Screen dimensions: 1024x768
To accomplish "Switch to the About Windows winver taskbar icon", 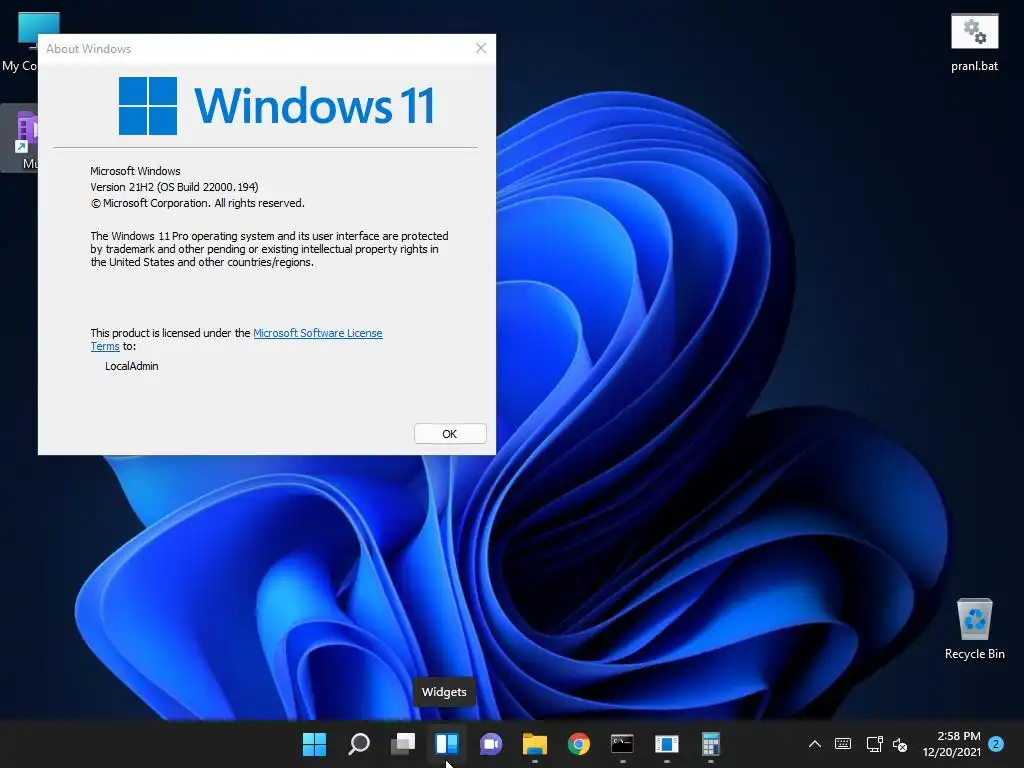I will pos(667,744).
